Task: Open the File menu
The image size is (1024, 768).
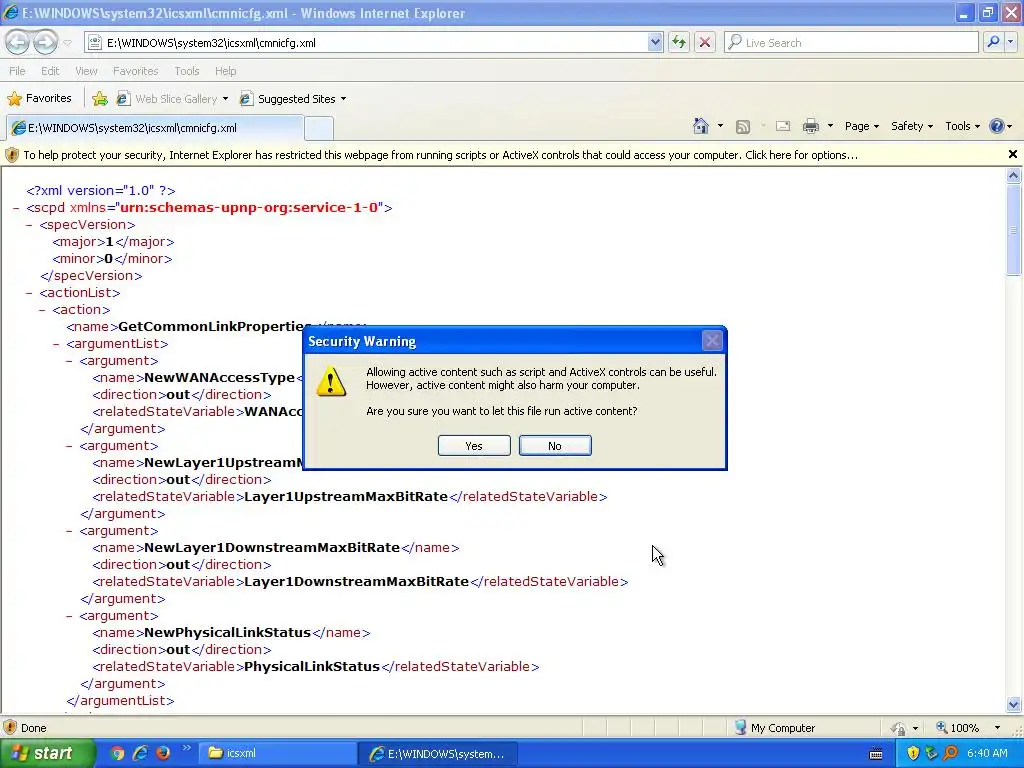Action: 17,71
